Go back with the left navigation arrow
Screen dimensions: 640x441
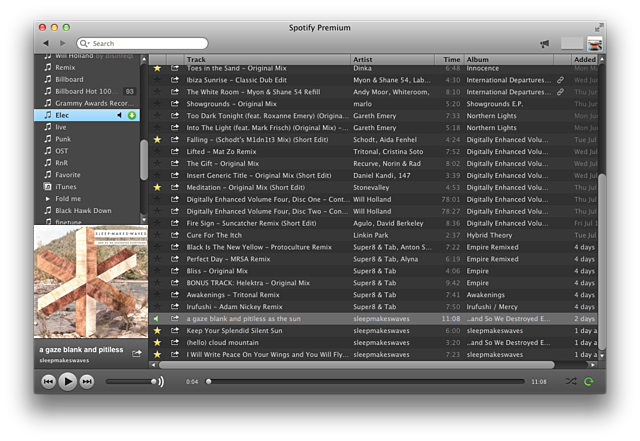click(46, 43)
